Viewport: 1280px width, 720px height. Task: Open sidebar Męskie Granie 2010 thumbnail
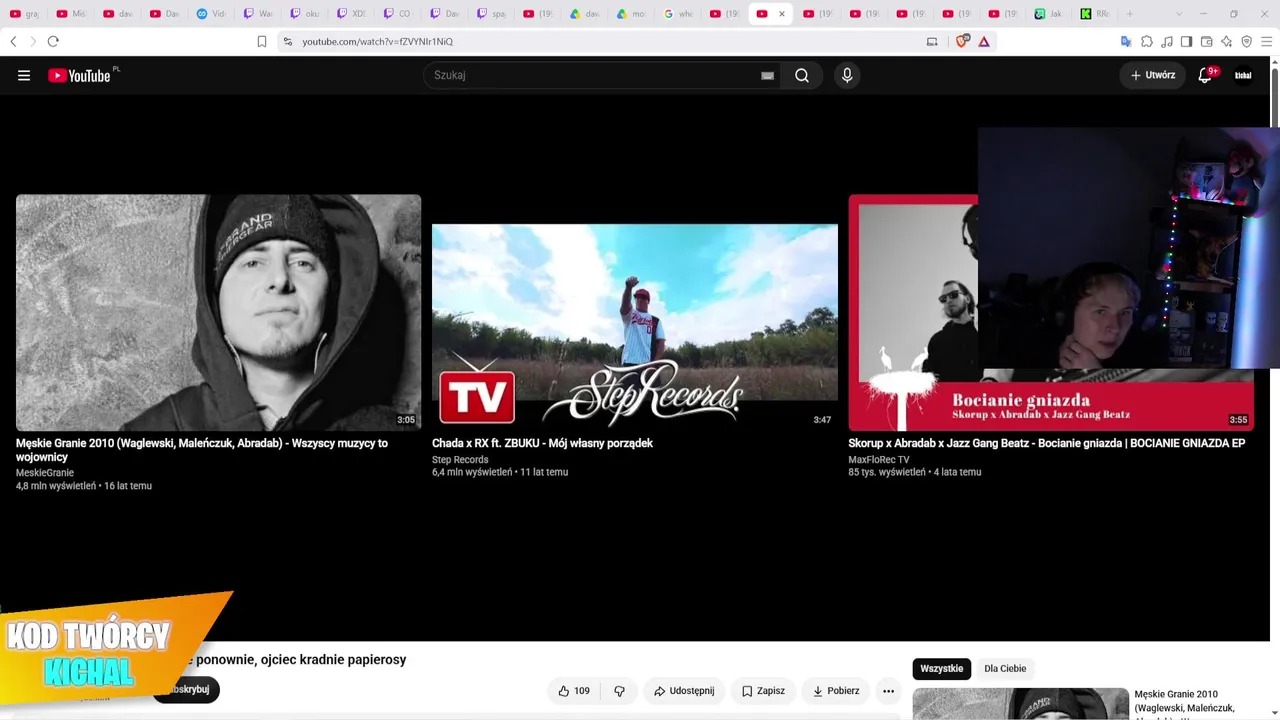pyautogui.click(x=1020, y=703)
